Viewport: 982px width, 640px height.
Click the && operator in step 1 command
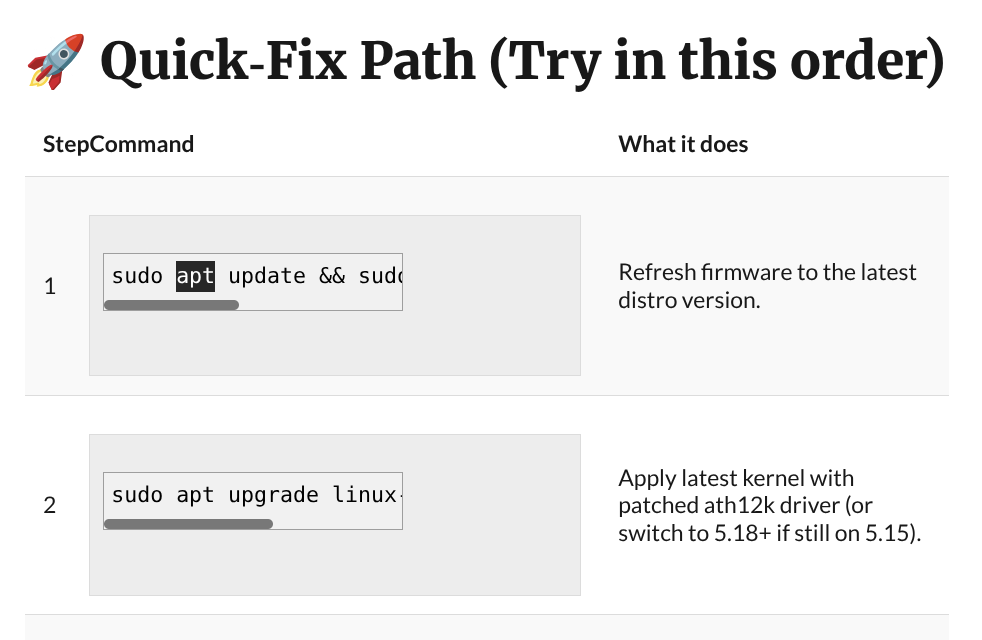332,276
